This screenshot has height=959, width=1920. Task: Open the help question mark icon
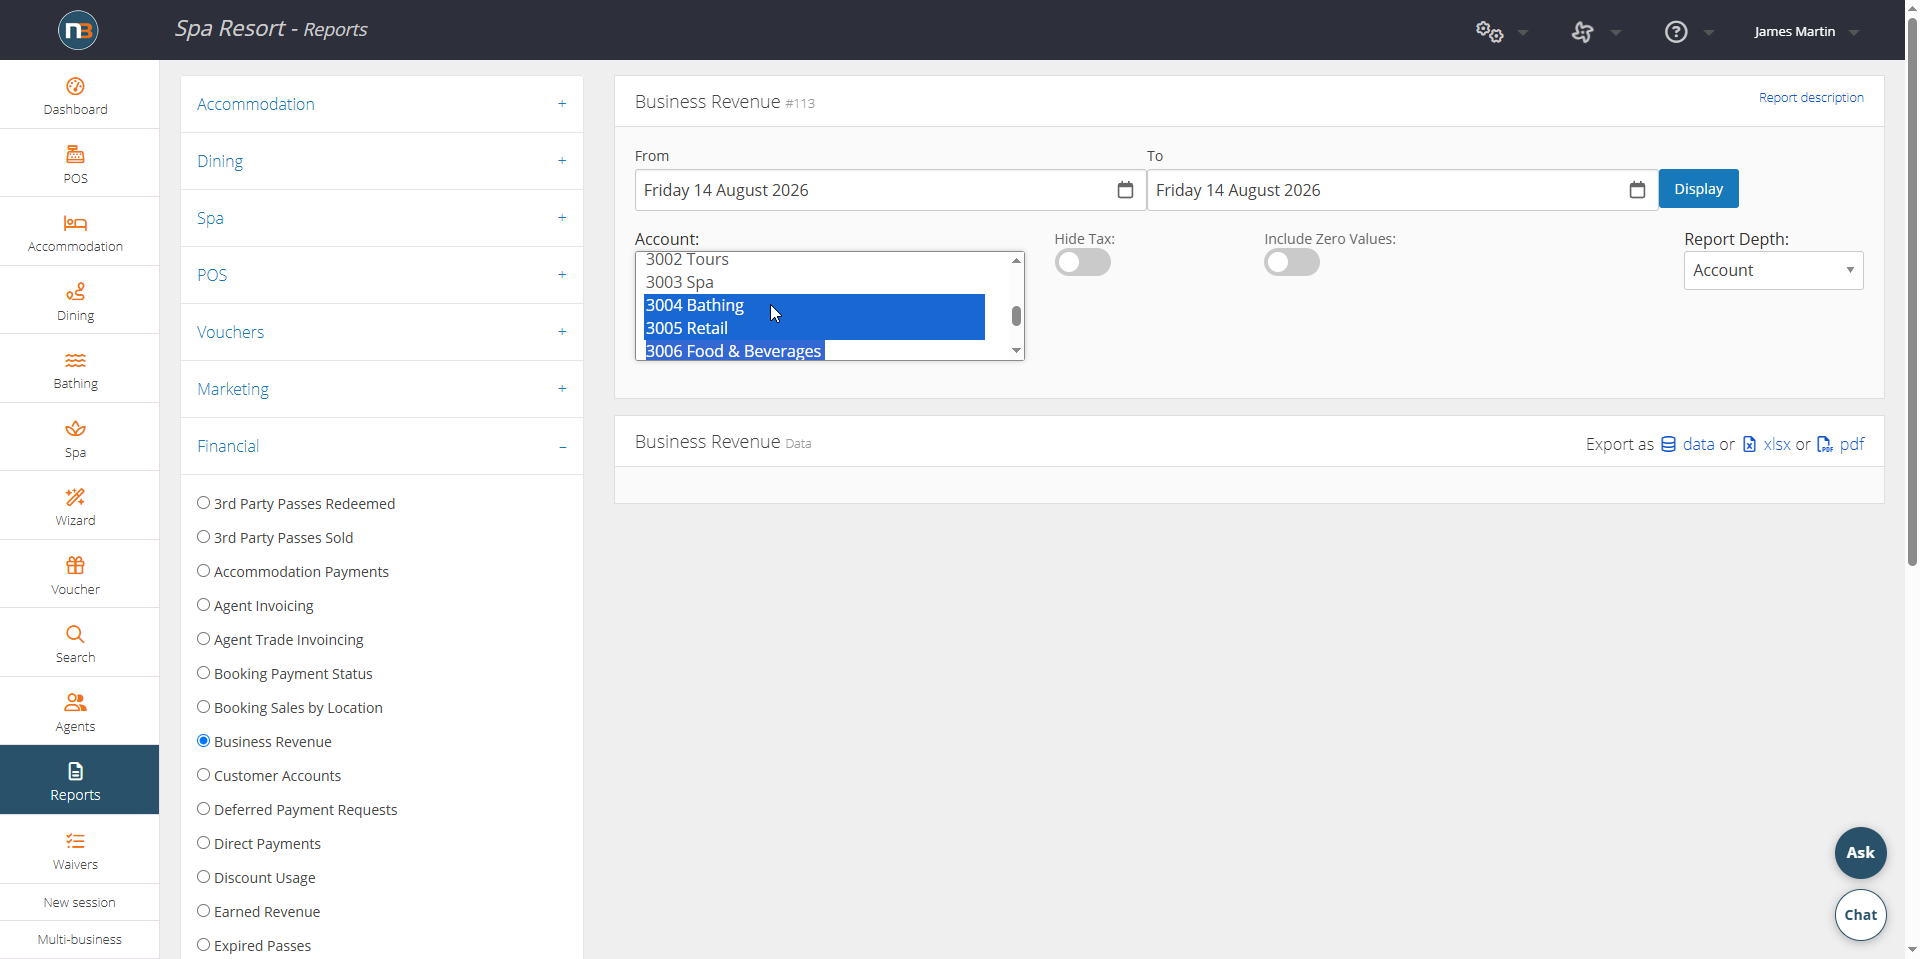pos(1676,32)
